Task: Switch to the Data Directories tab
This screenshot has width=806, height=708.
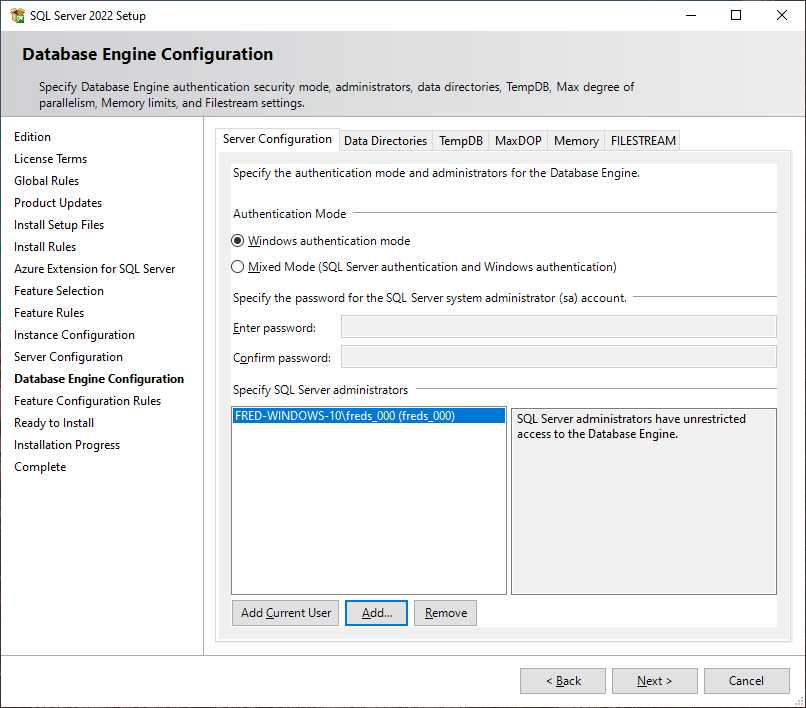Action: [385, 140]
